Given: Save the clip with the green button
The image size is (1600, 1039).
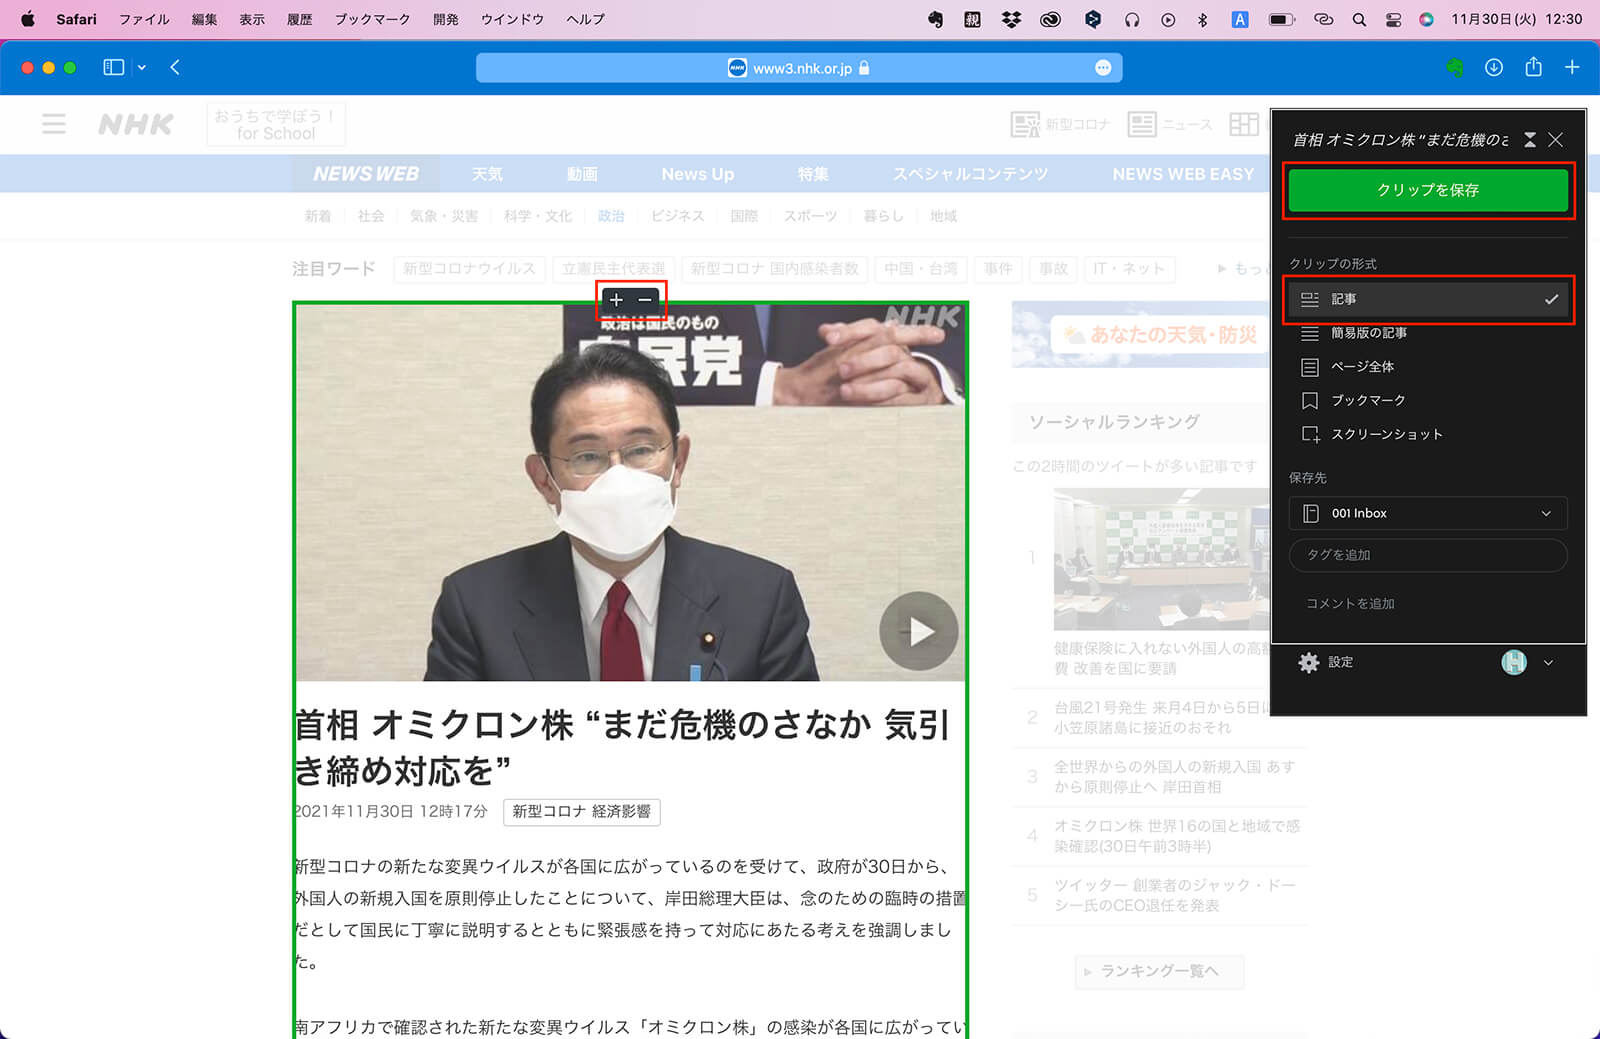Looking at the screenshot, I should pos(1428,190).
